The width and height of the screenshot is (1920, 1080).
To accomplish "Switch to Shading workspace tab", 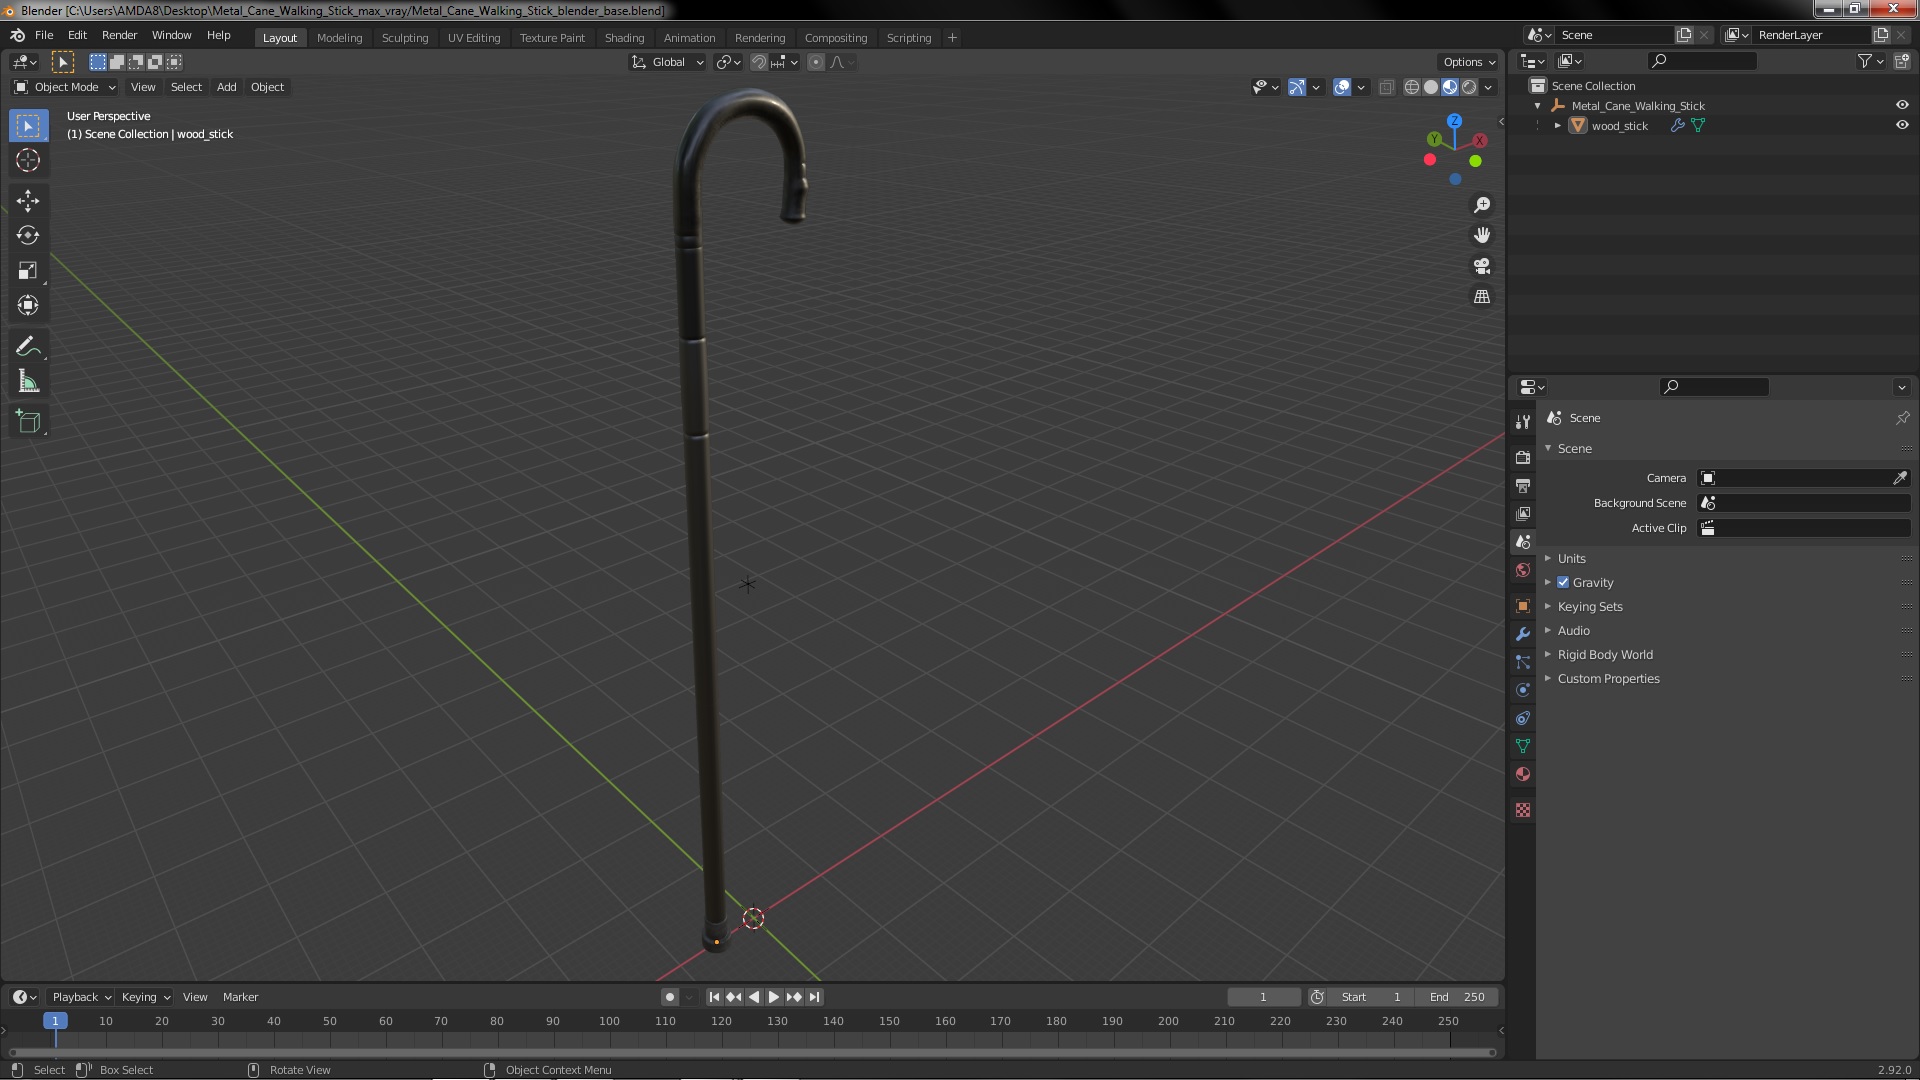I will pyautogui.click(x=624, y=37).
